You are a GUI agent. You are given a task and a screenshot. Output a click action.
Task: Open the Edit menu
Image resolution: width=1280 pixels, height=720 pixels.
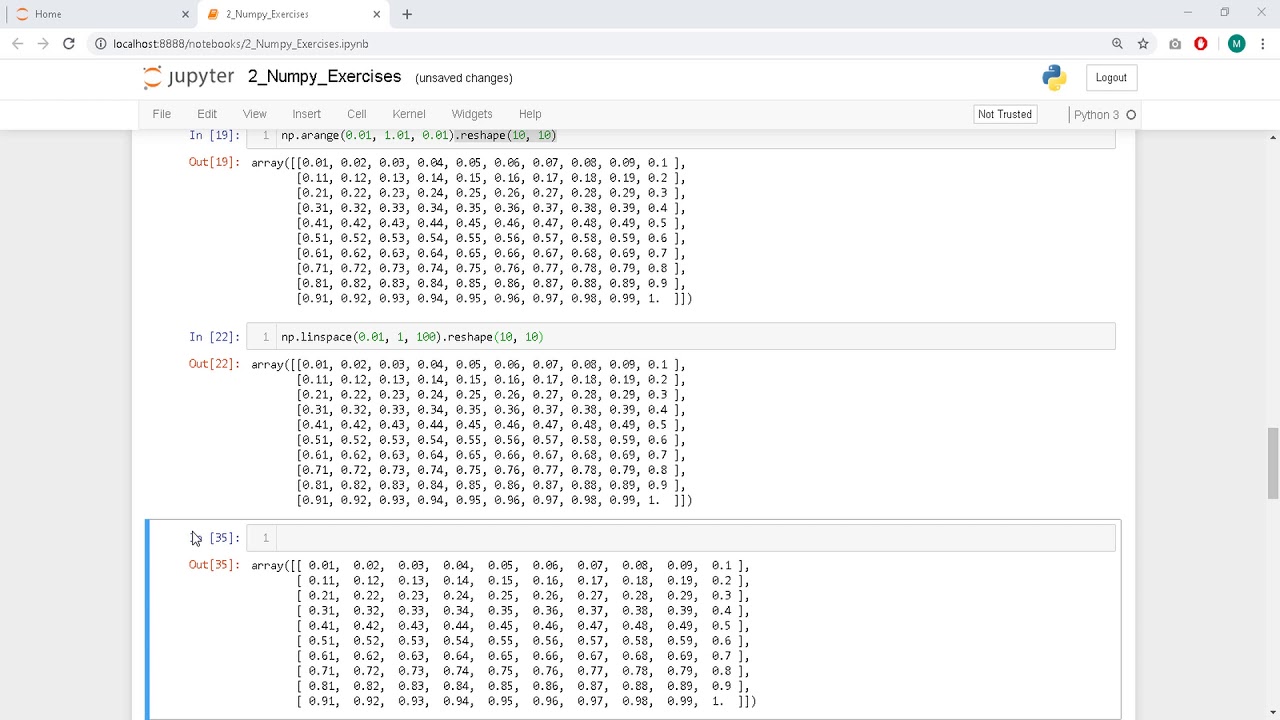207,114
